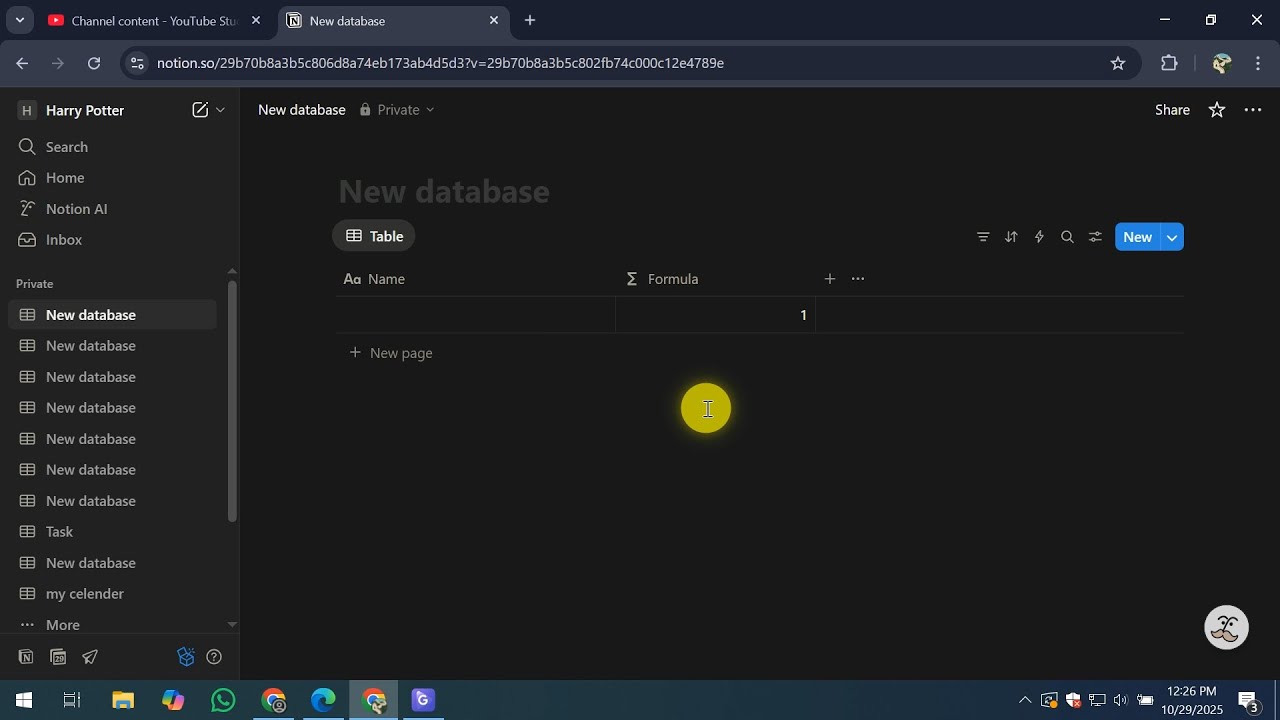Close the YouTube Studio browser tab

click(x=256, y=20)
